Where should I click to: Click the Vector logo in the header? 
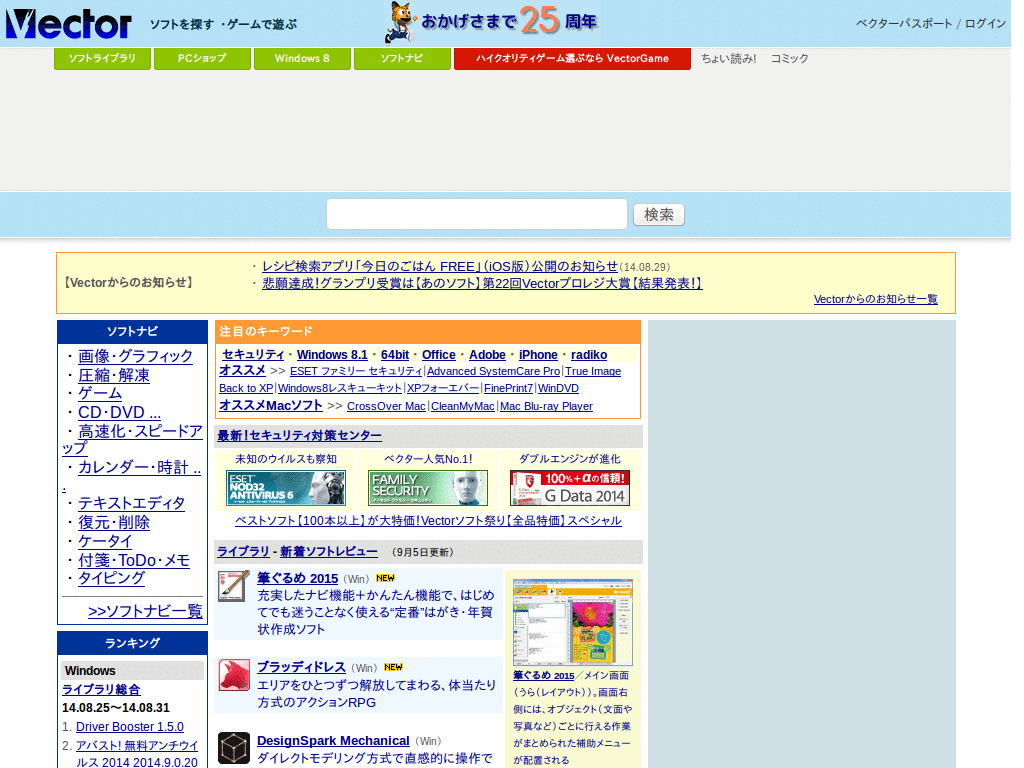click(x=69, y=24)
